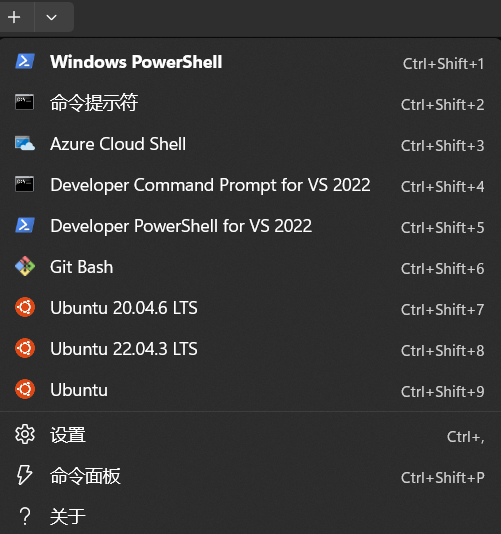Select the Windows PowerShell menu entry
Viewport: 501px width, 534px height.
pos(250,62)
